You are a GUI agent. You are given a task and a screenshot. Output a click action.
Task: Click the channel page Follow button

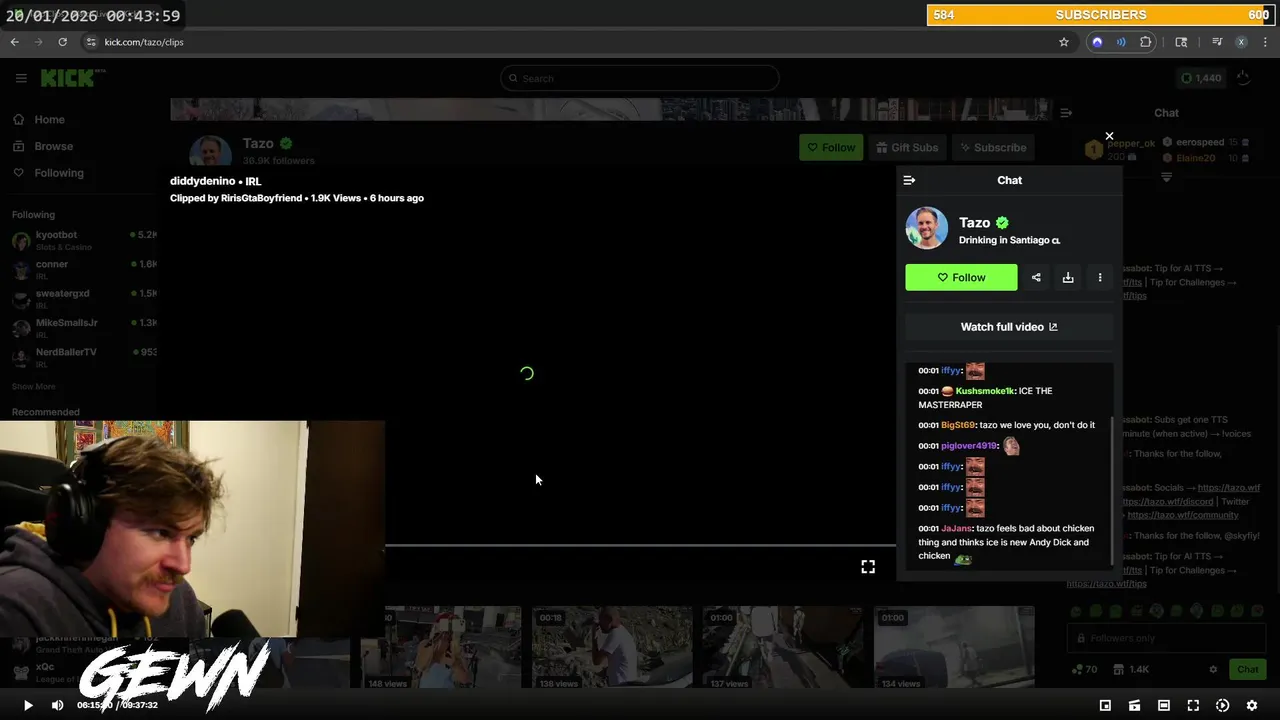(x=831, y=147)
